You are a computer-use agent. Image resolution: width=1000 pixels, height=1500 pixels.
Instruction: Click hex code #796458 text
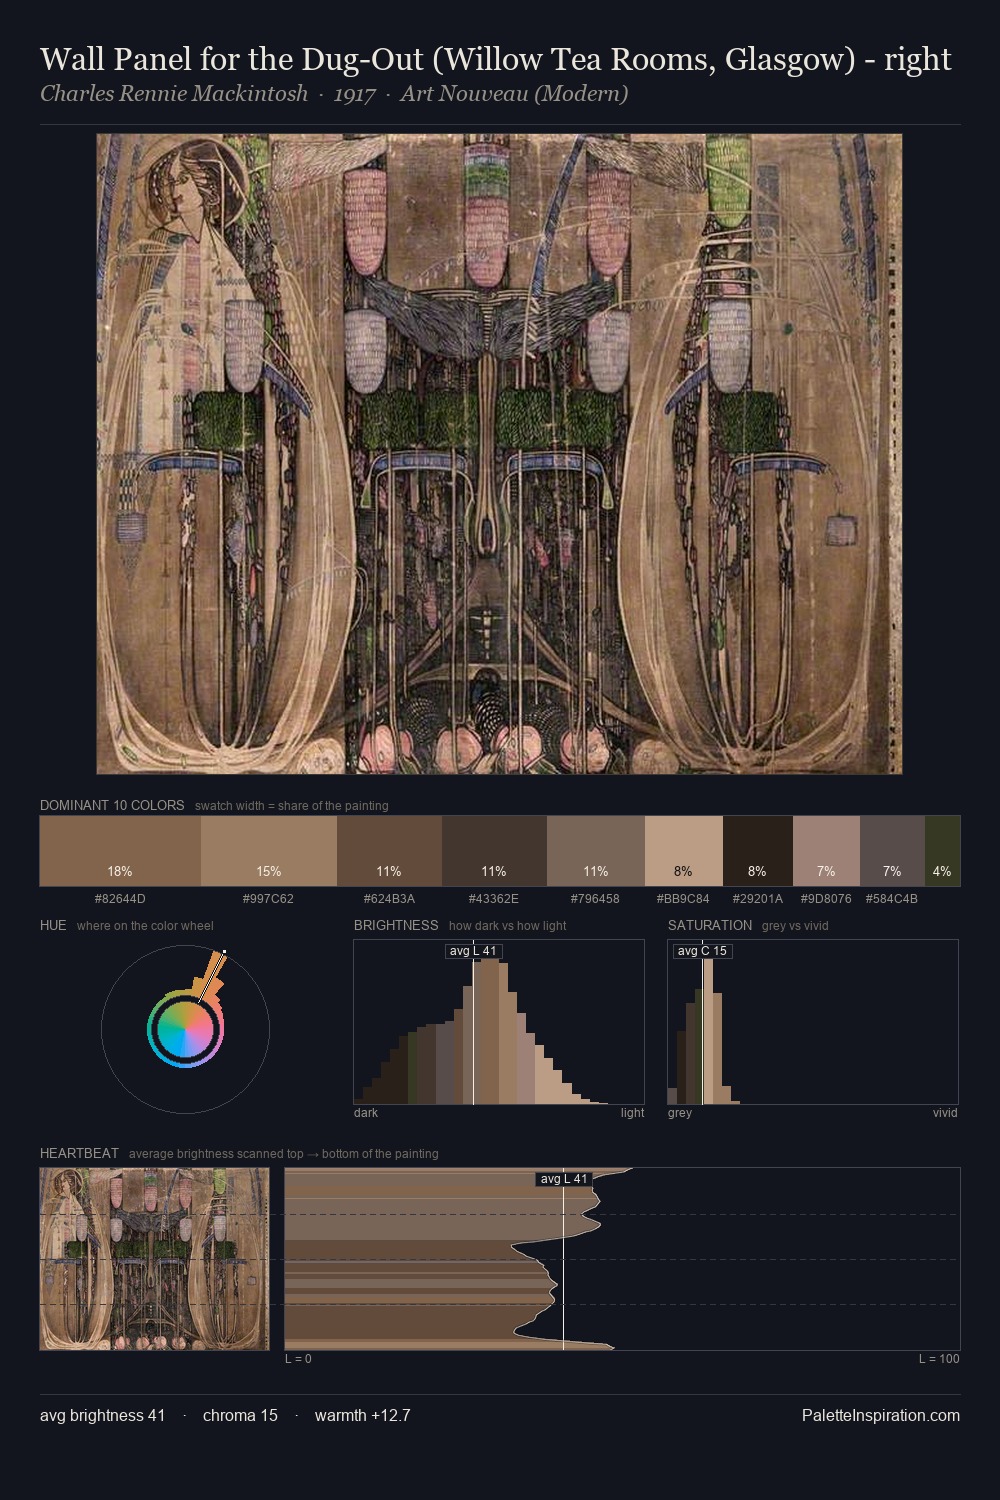596,898
